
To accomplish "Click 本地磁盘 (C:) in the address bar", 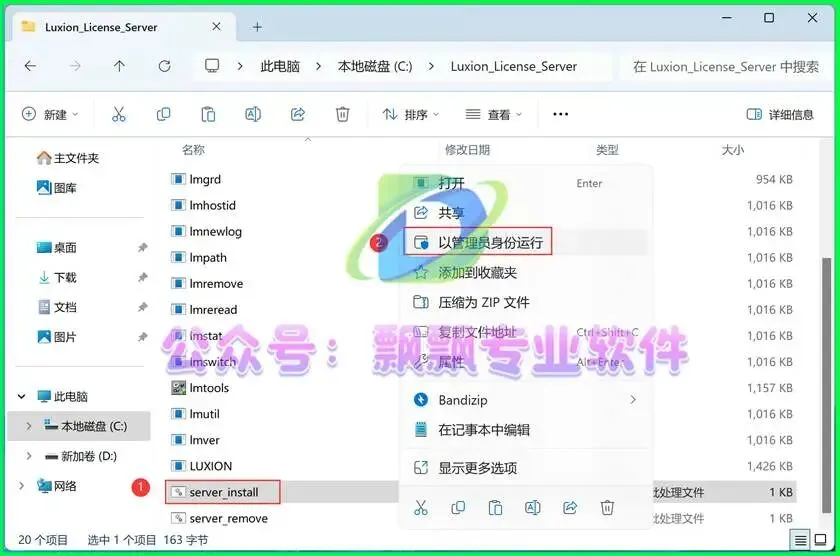I will coord(375,66).
